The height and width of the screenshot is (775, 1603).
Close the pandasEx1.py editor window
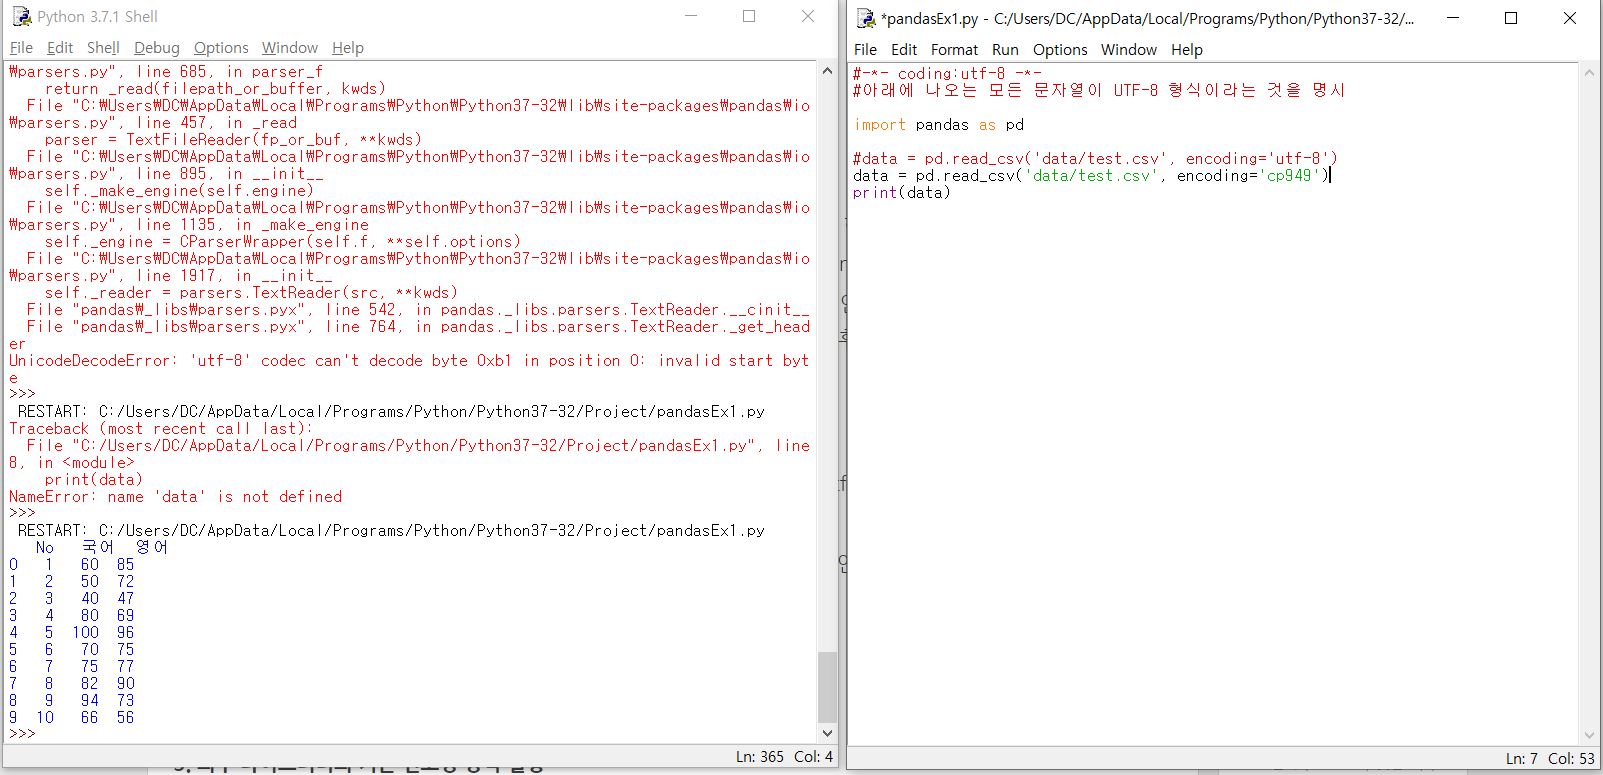point(1570,18)
